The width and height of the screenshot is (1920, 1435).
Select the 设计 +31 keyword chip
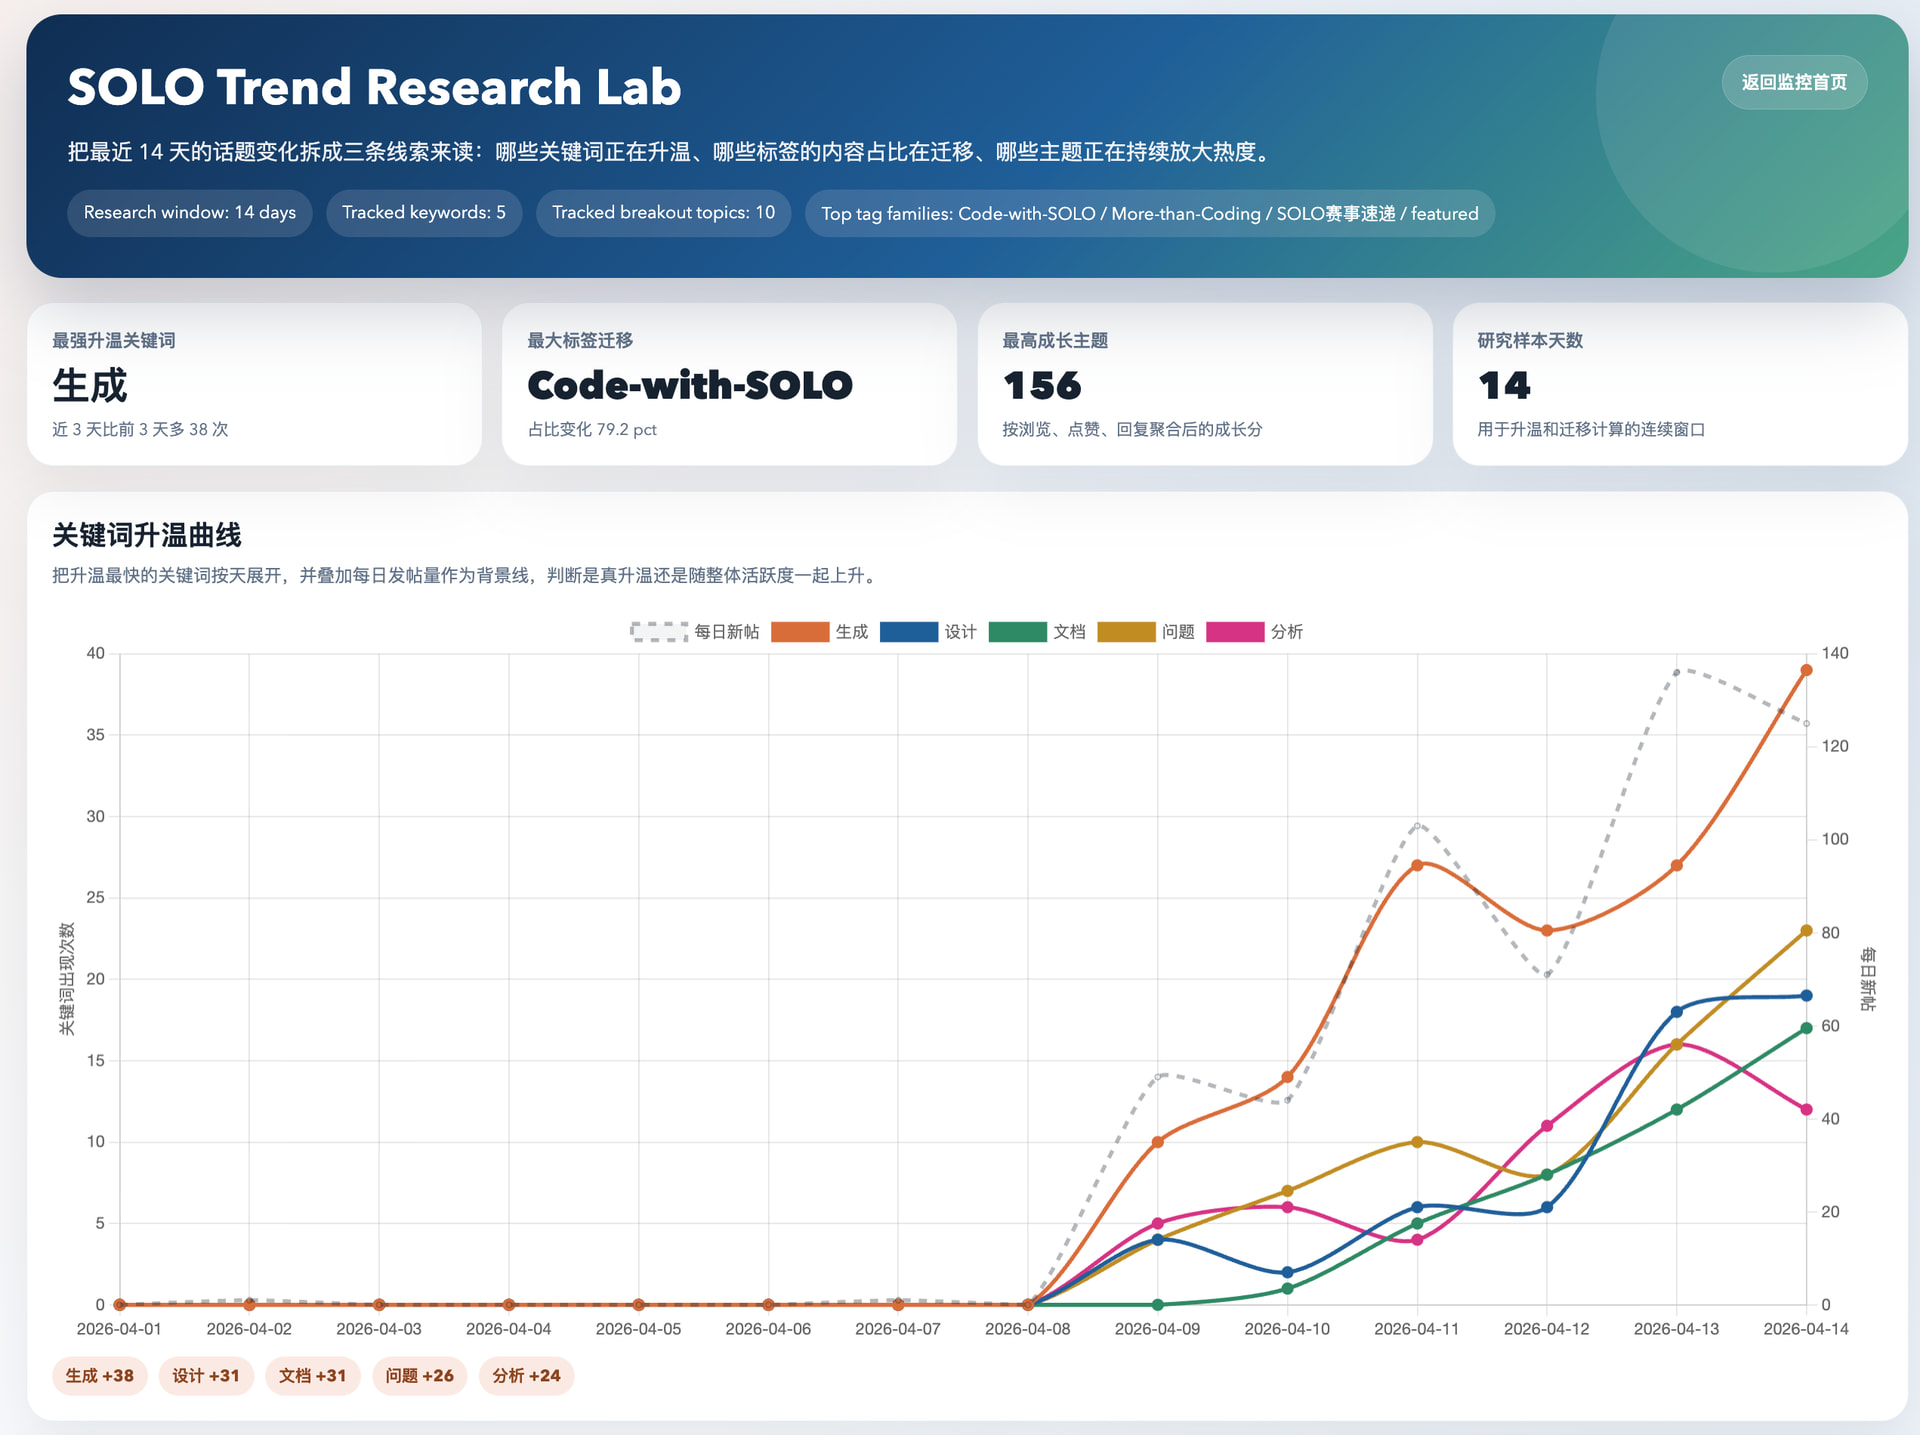coord(206,1375)
